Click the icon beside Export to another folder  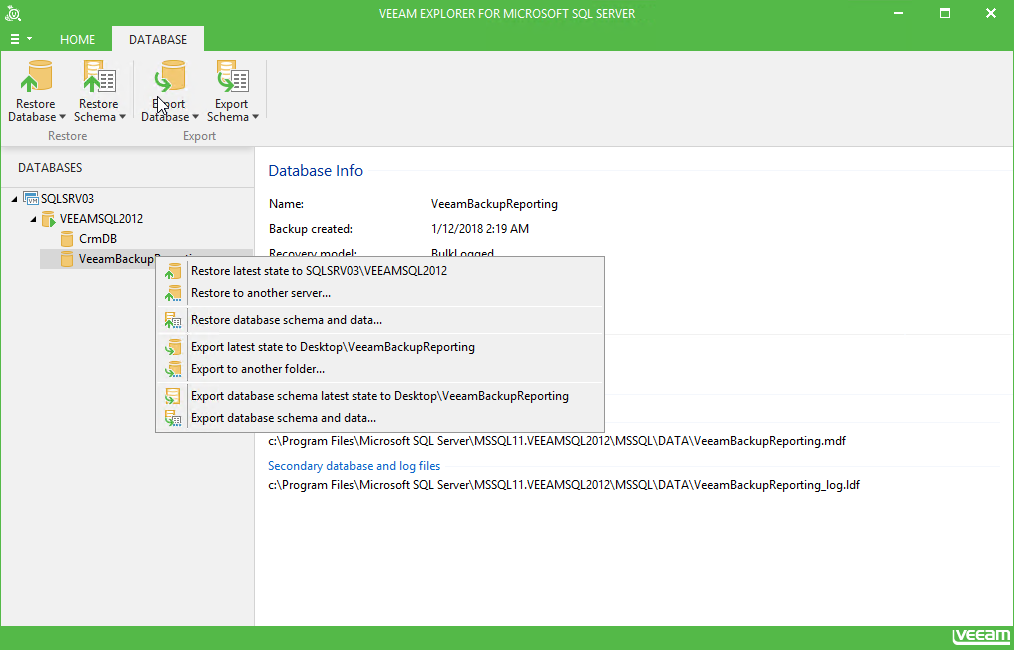point(173,369)
